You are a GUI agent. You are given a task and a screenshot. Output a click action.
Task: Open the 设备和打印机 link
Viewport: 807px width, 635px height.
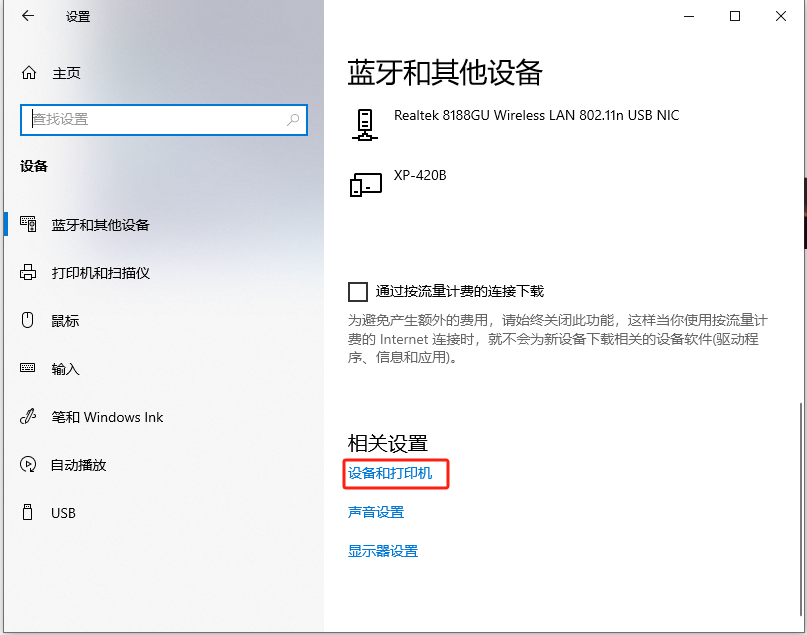[x=390, y=473]
